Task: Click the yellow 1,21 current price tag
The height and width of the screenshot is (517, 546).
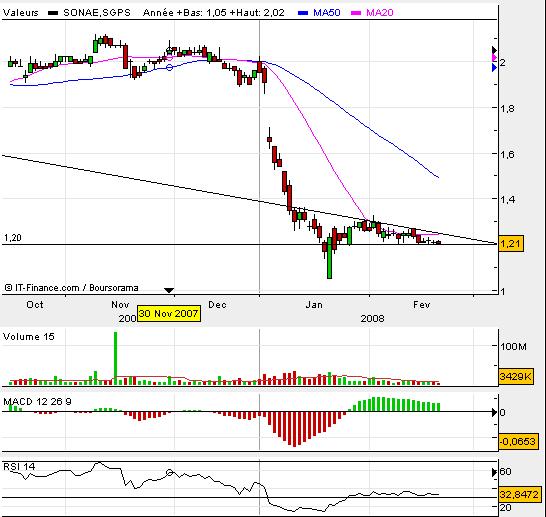Action: (x=511, y=243)
